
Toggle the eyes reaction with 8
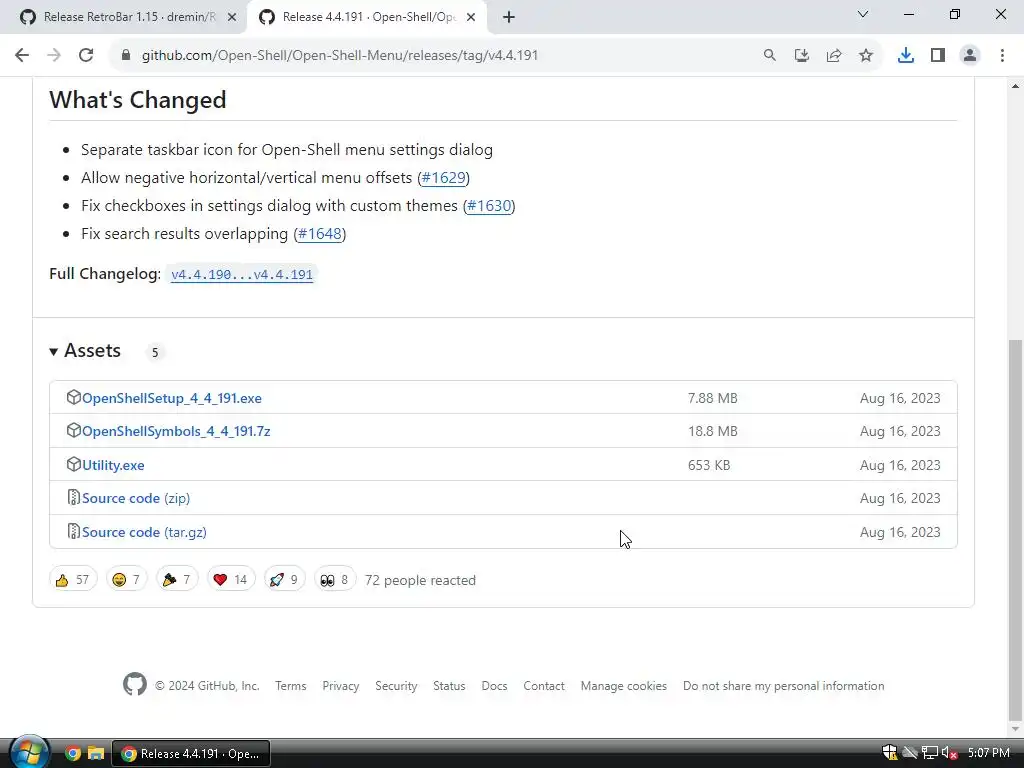point(334,580)
